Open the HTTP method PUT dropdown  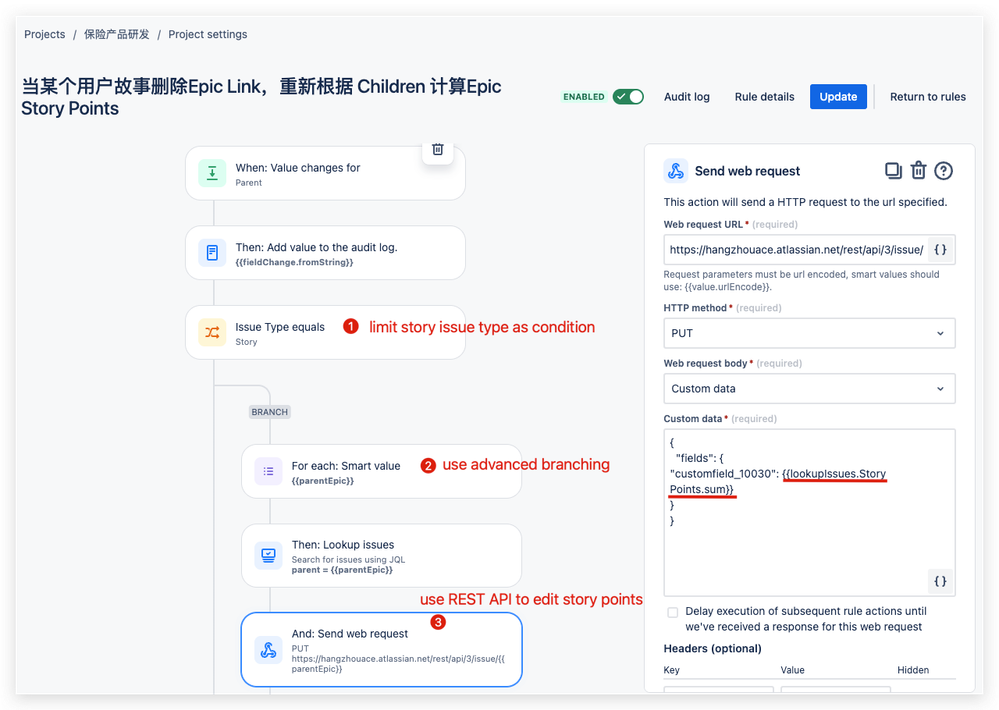[x=809, y=333]
